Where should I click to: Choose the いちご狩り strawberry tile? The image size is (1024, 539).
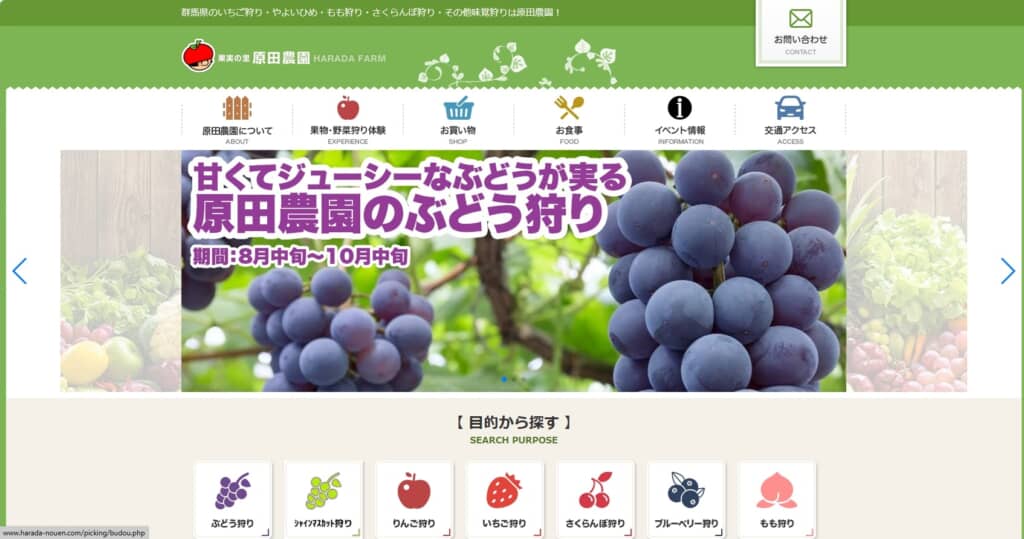pos(504,500)
